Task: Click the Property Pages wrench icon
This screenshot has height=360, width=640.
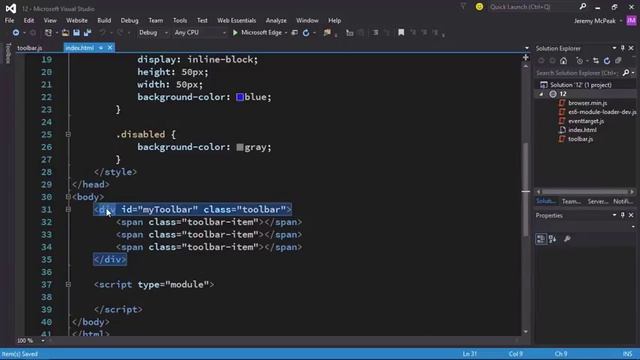Action: [x=567, y=239]
